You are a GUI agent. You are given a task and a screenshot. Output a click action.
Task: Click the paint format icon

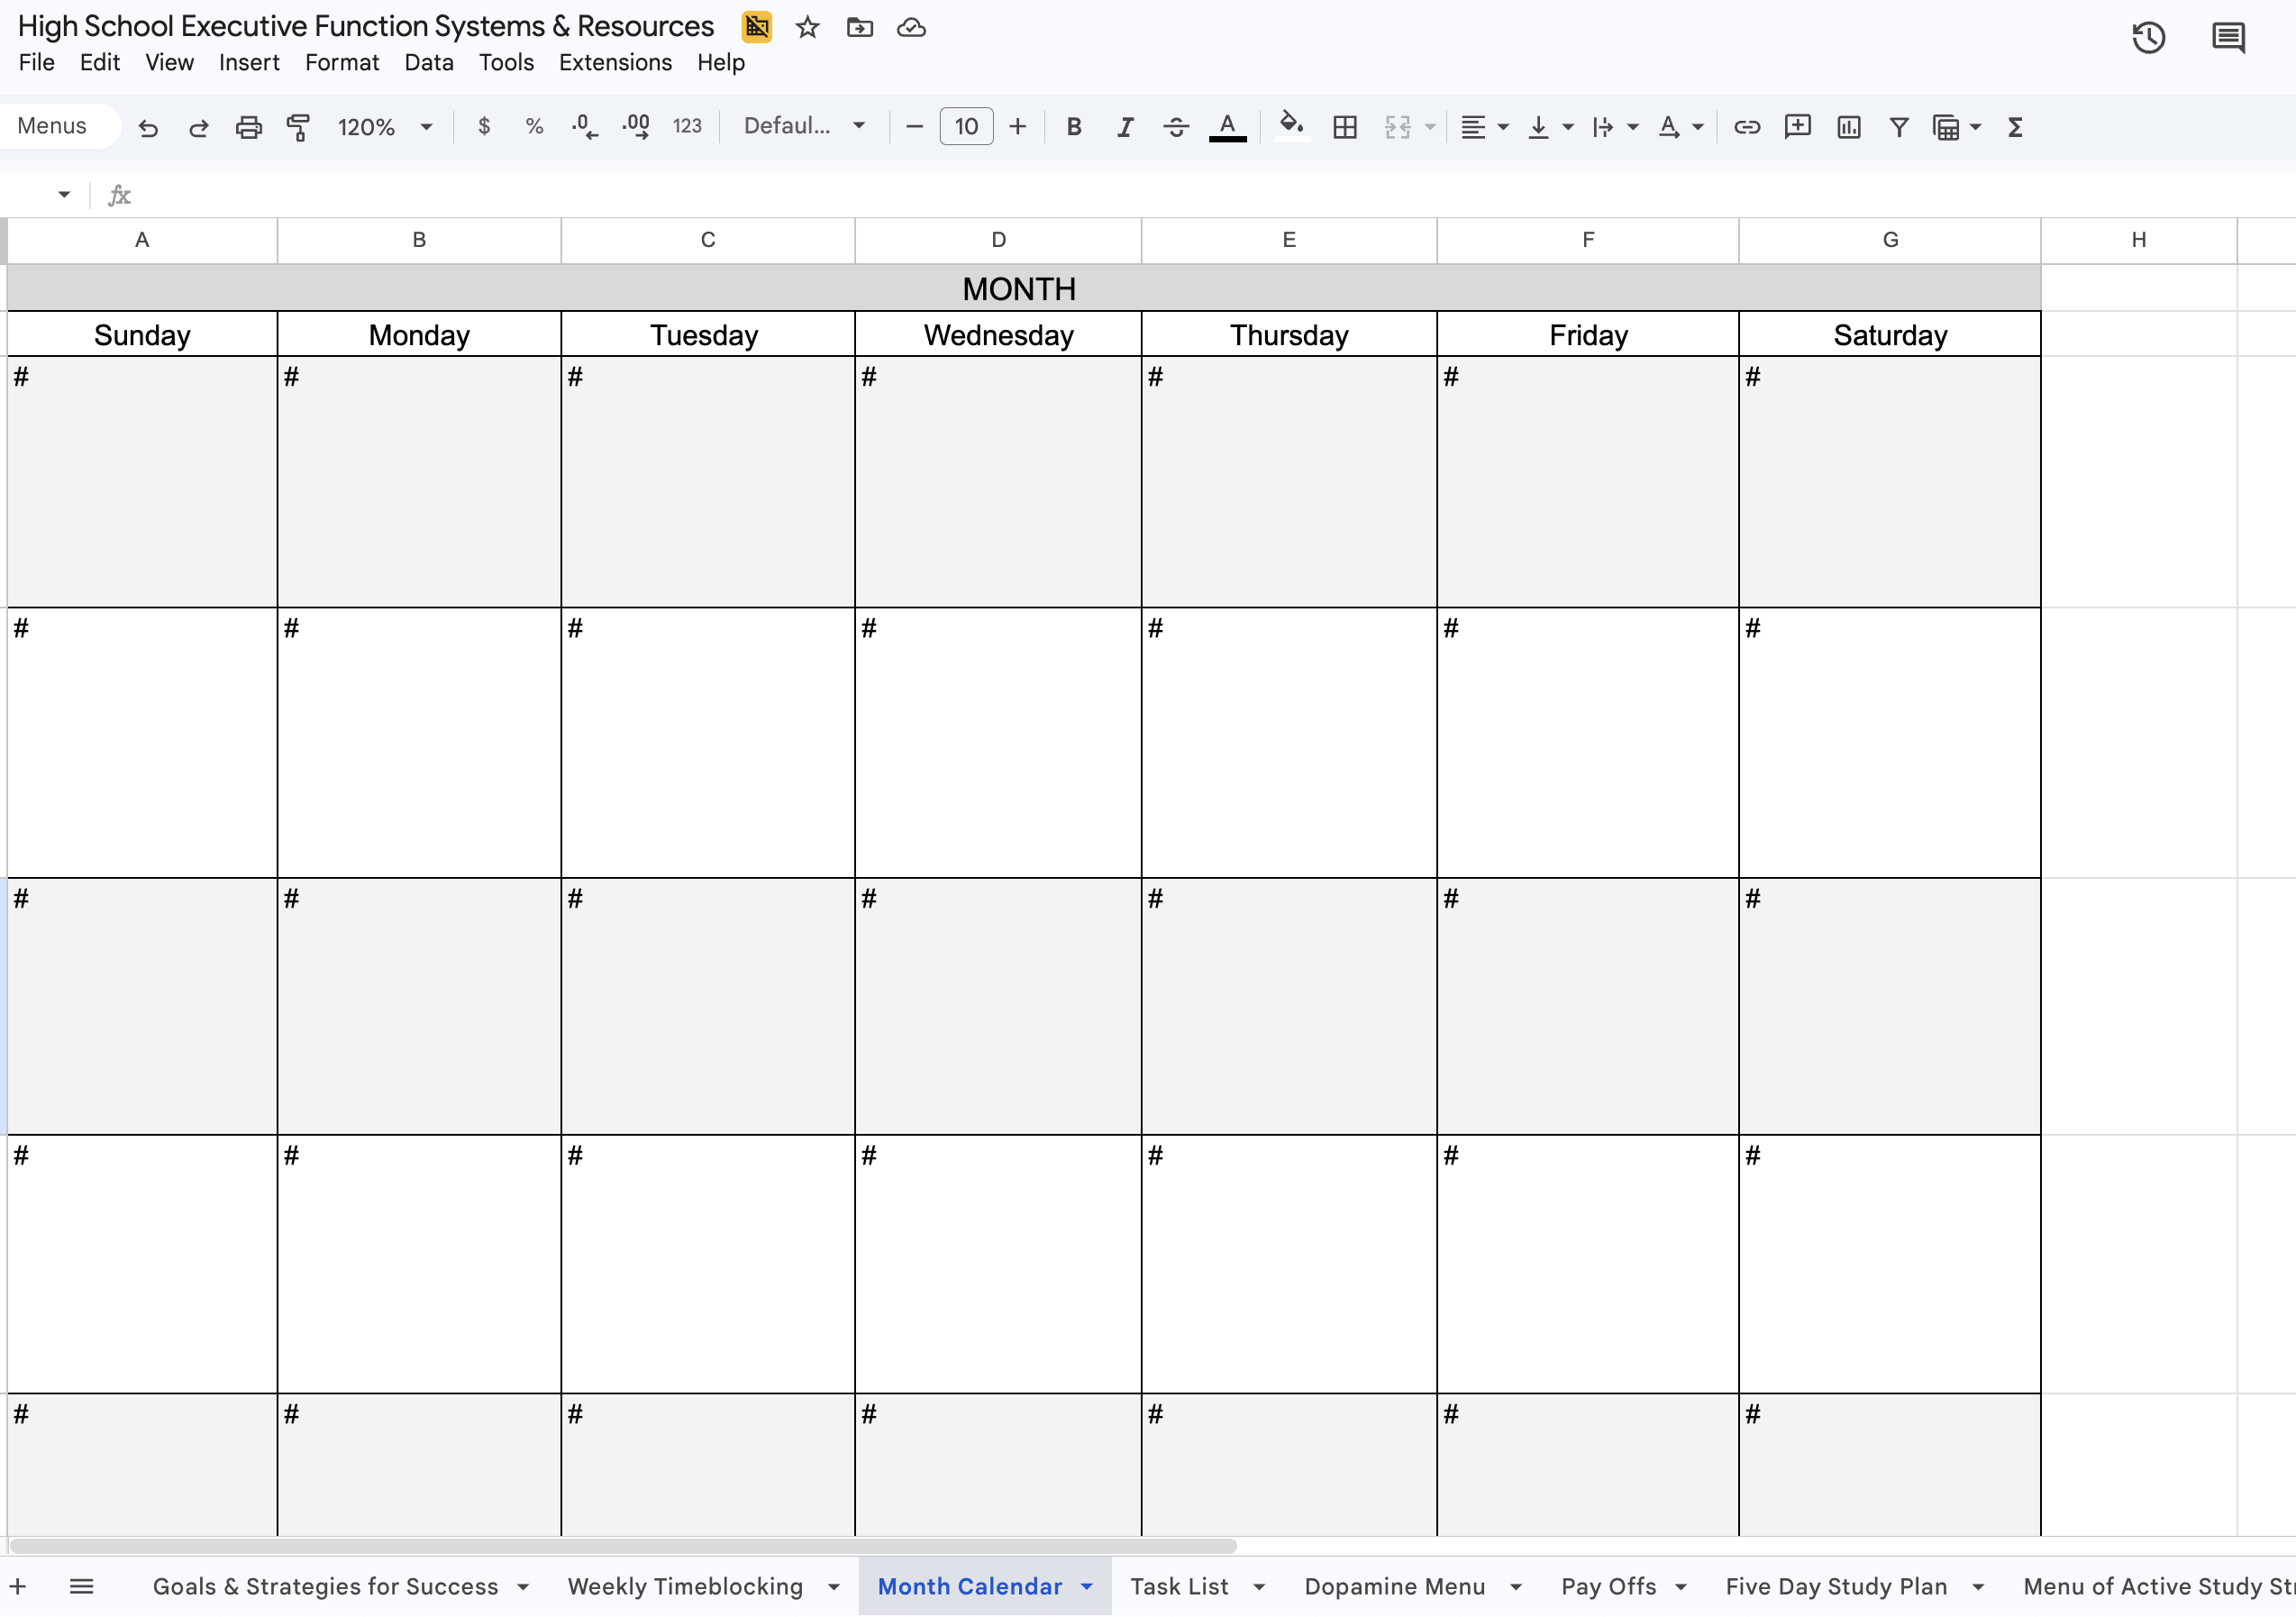[298, 127]
